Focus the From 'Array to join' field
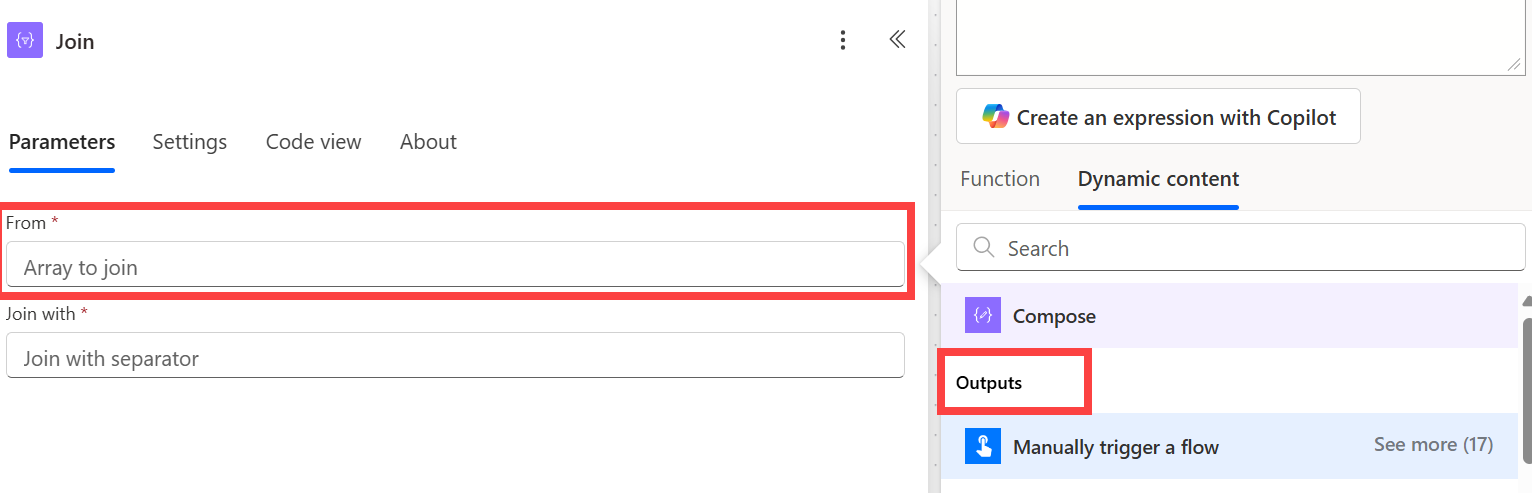This screenshot has width=1532, height=493. point(455,267)
